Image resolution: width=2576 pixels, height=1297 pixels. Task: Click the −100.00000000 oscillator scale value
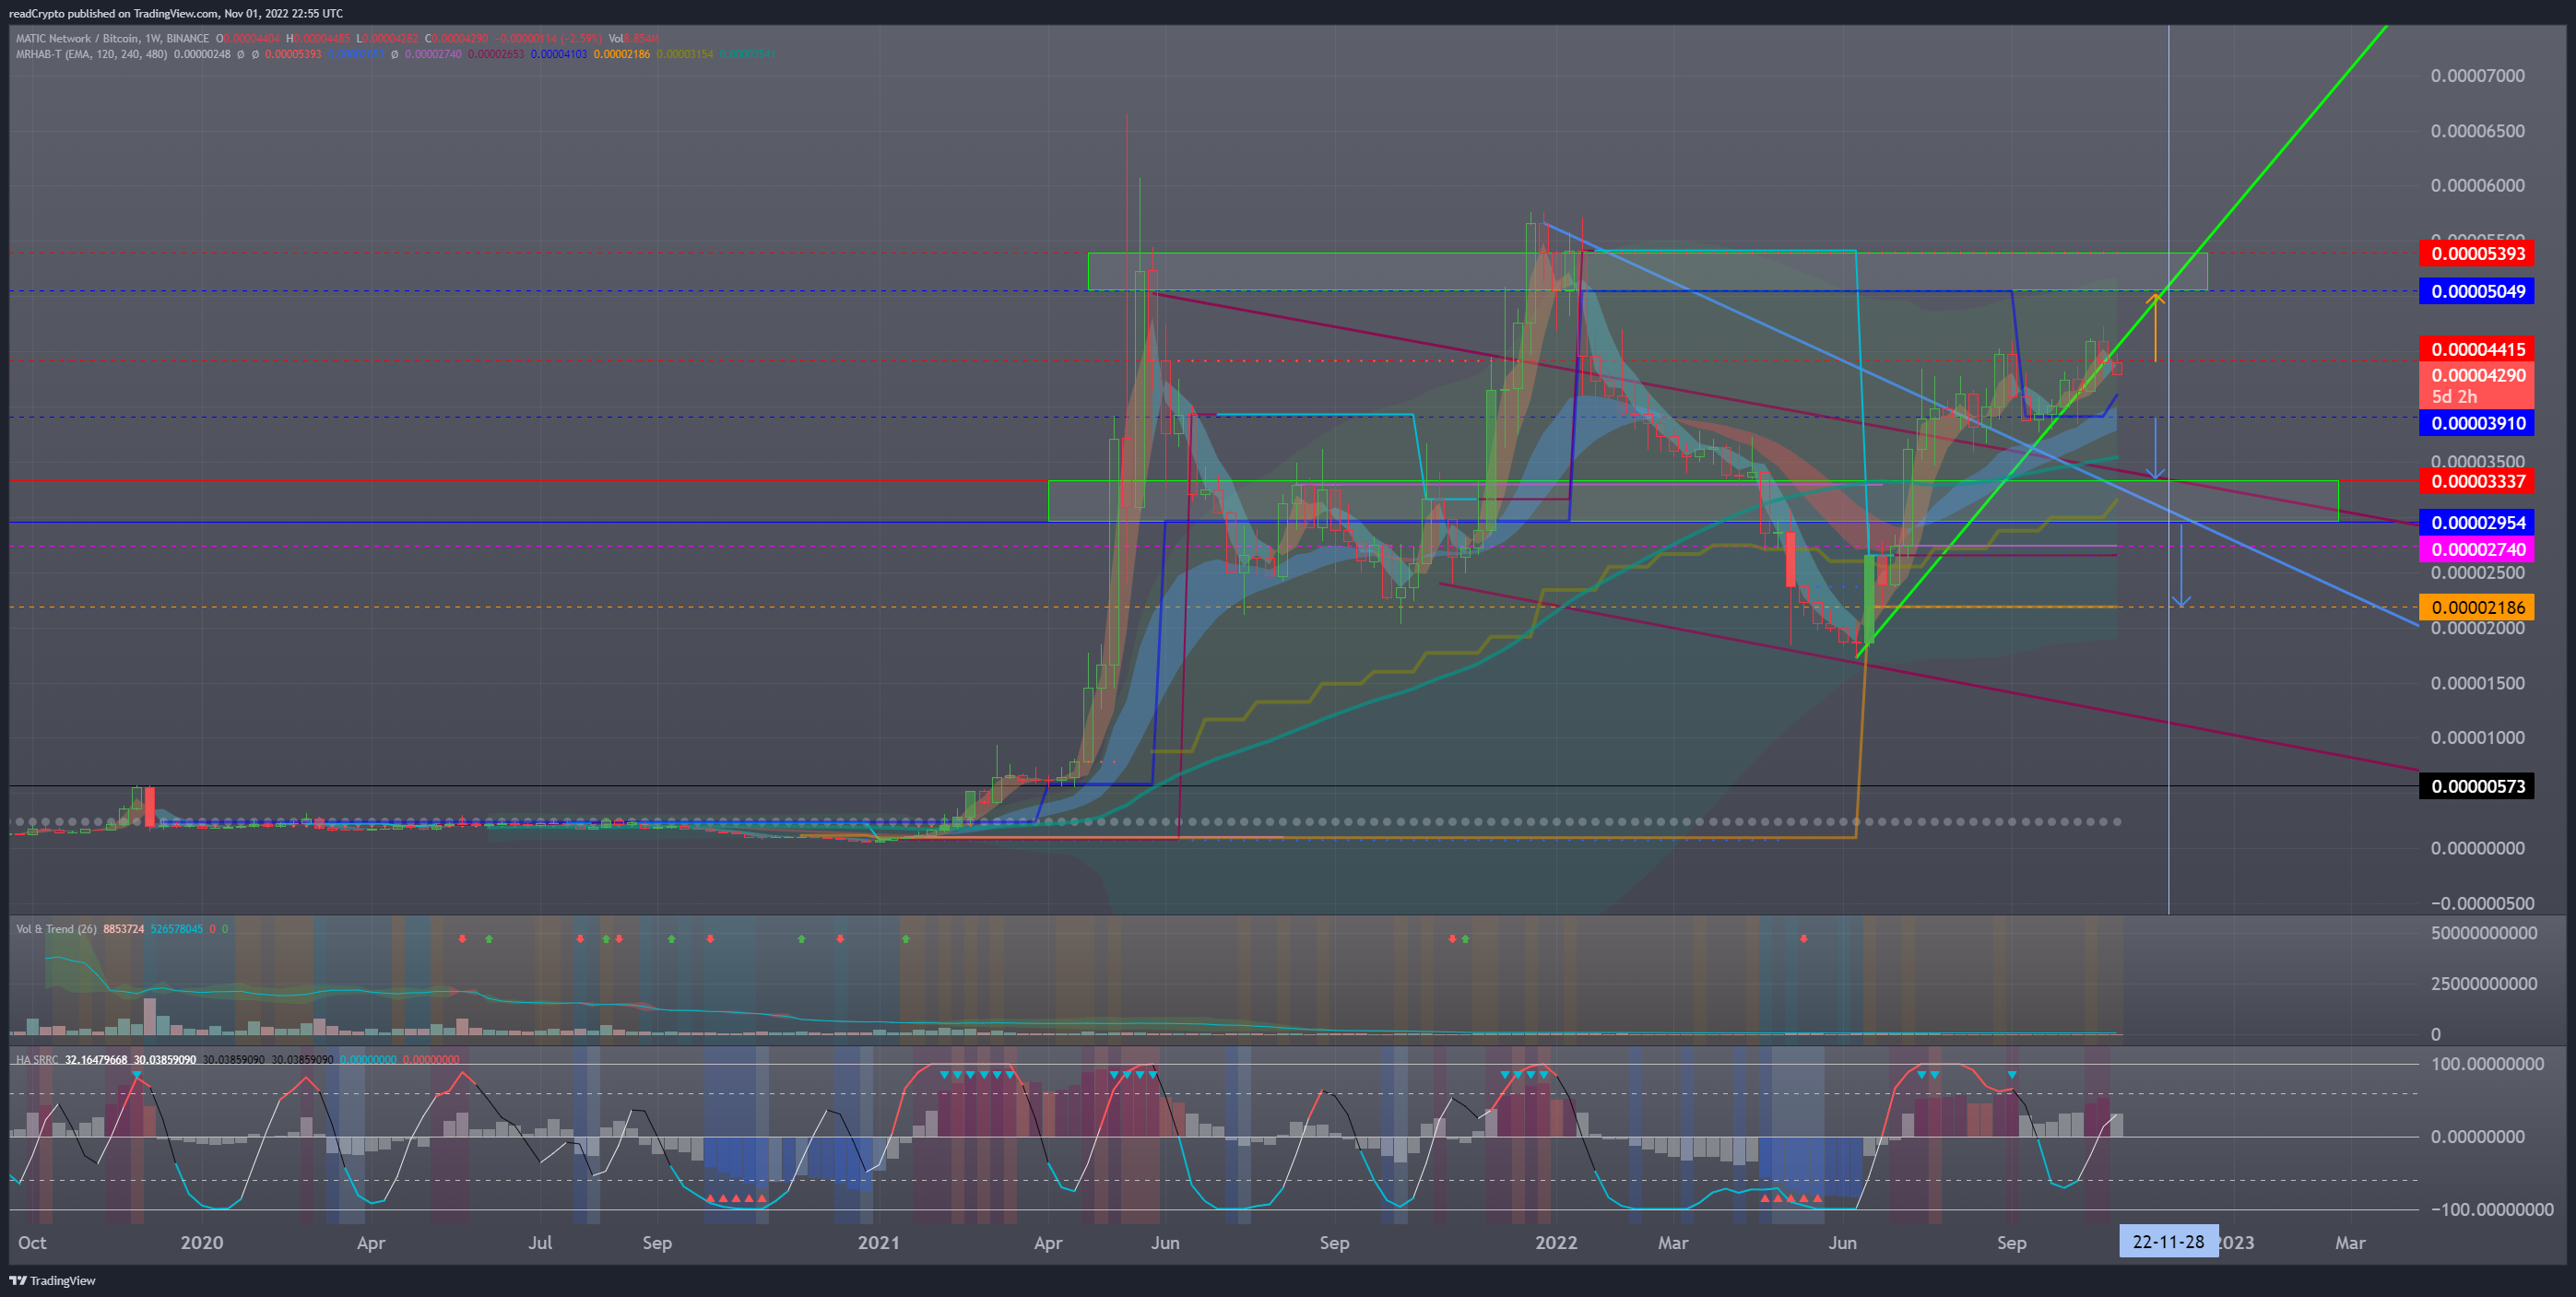pyautogui.click(x=2491, y=1209)
